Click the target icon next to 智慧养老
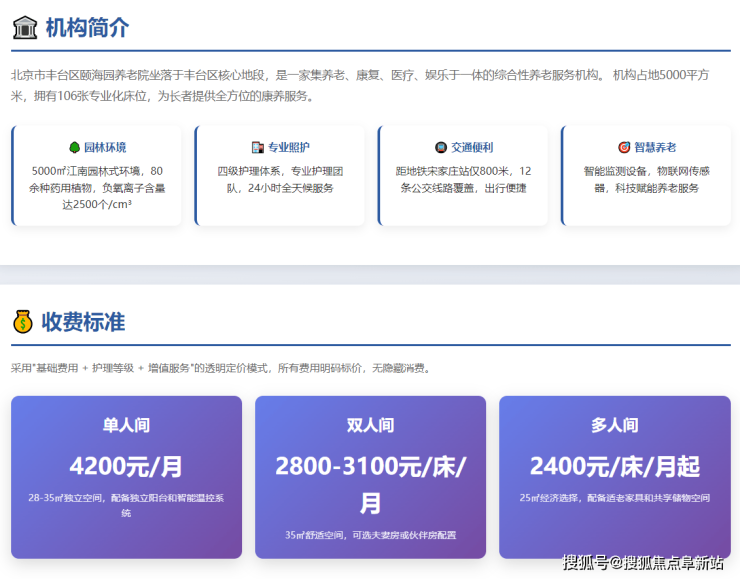Image resolution: width=740 pixels, height=579 pixels. [624, 147]
